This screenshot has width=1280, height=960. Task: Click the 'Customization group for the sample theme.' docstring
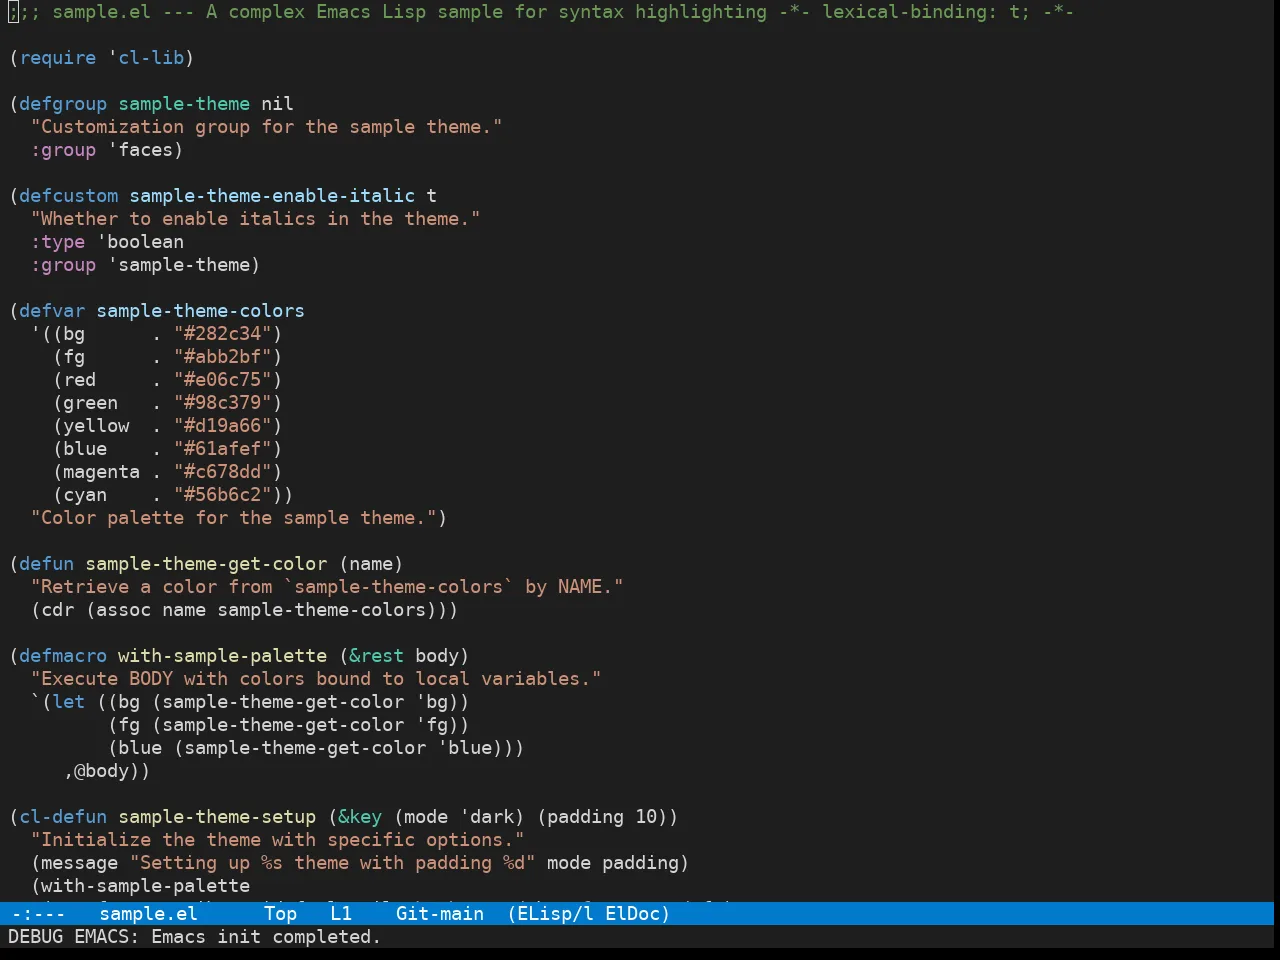click(x=267, y=127)
